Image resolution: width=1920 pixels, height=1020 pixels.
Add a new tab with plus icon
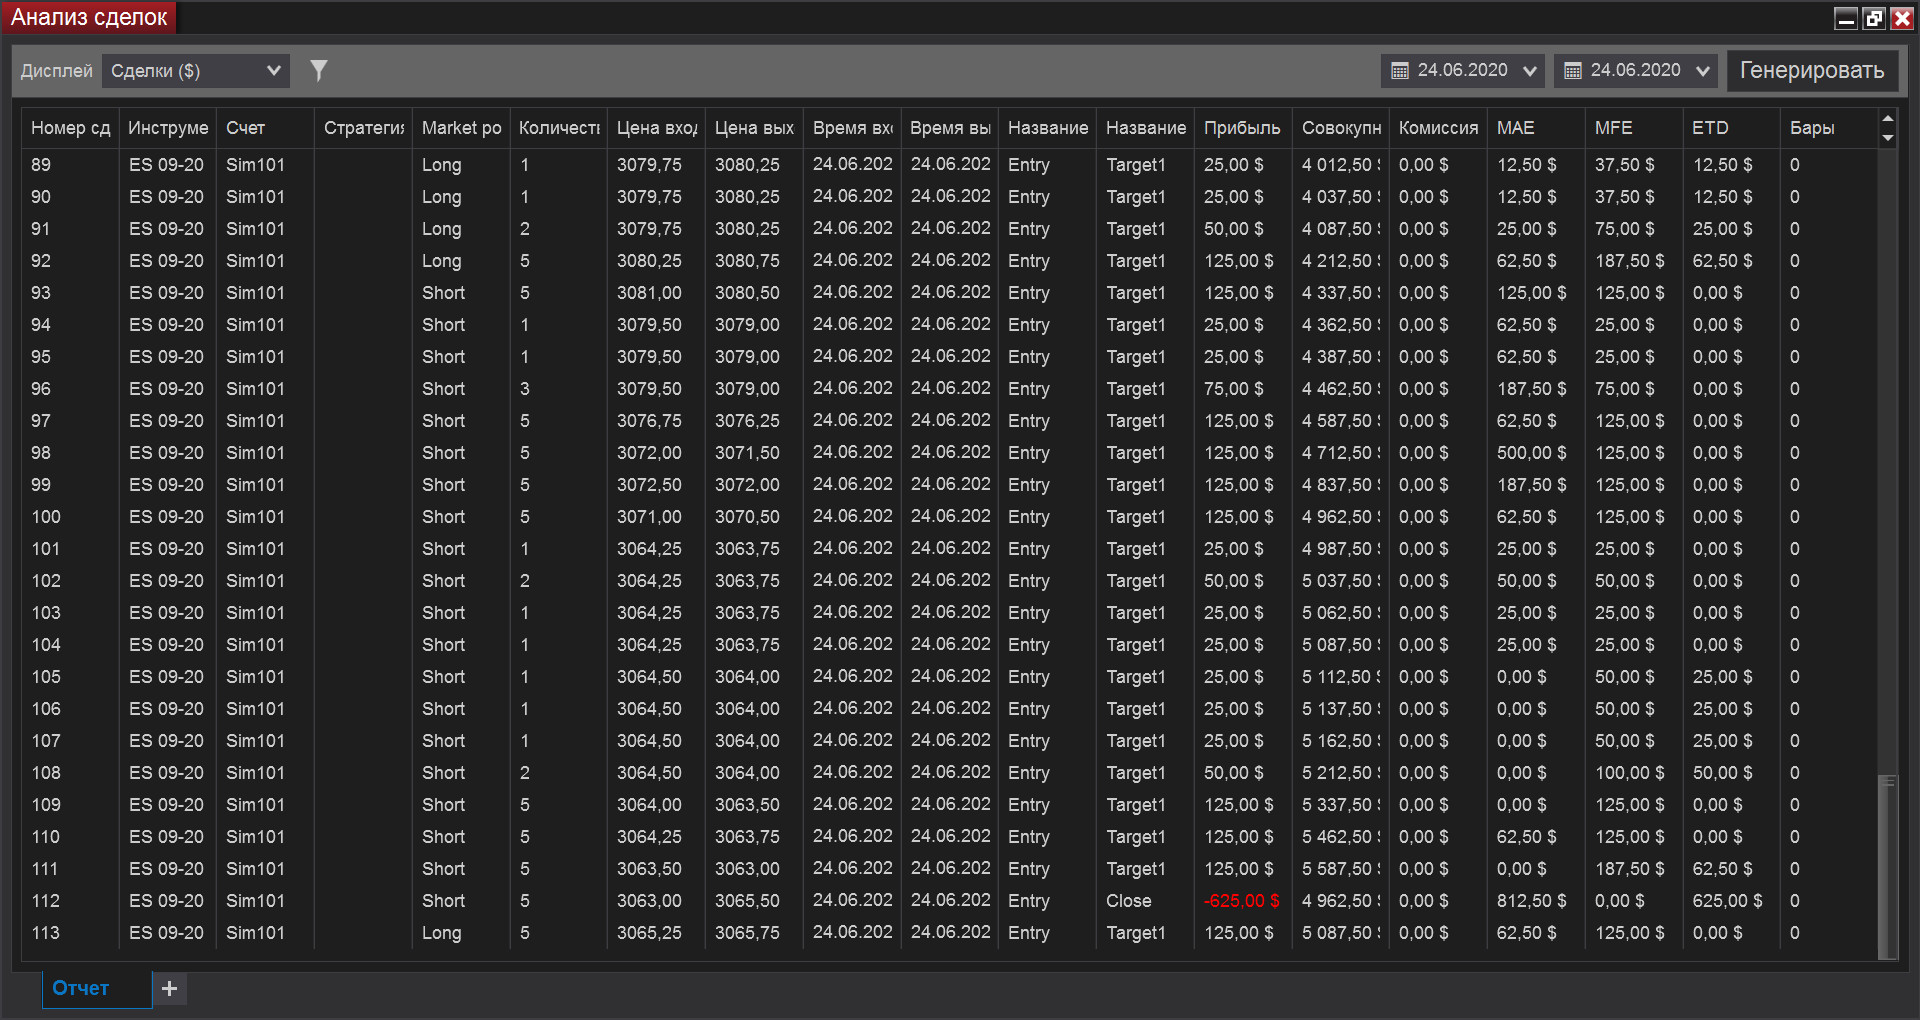click(x=170, y=988)
